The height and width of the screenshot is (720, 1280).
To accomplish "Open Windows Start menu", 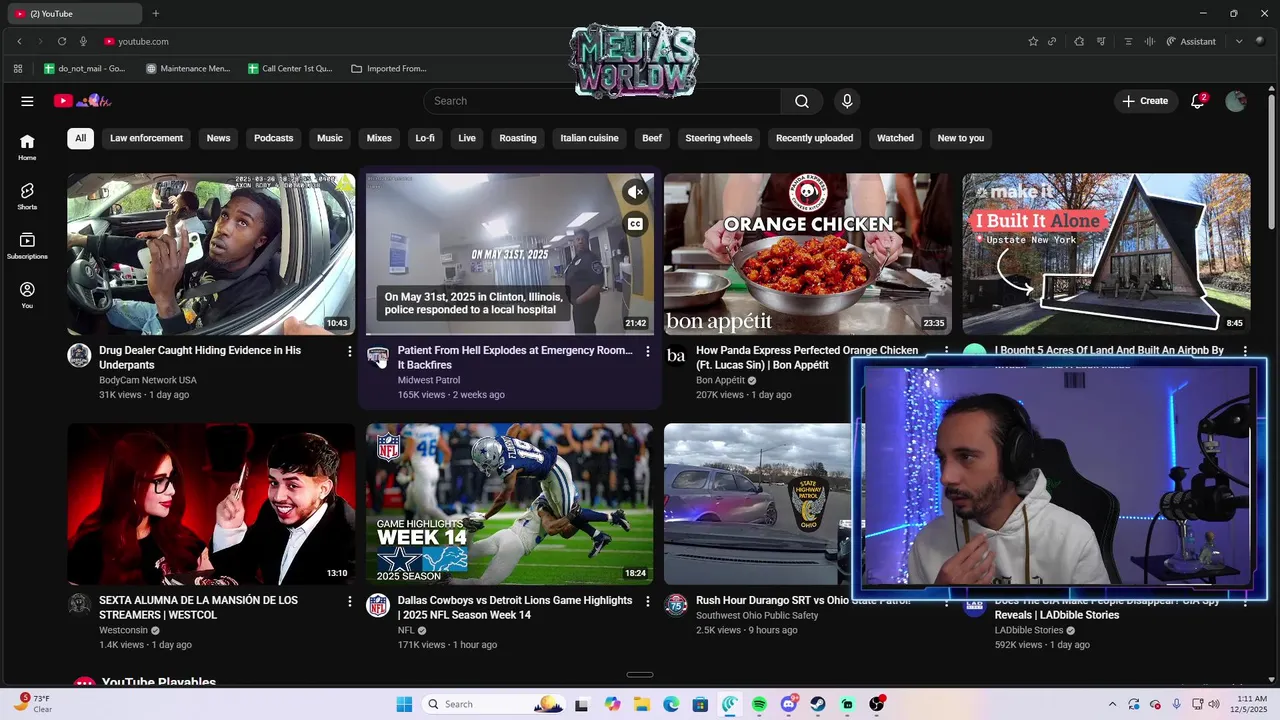I will click(x=404, y=704).
